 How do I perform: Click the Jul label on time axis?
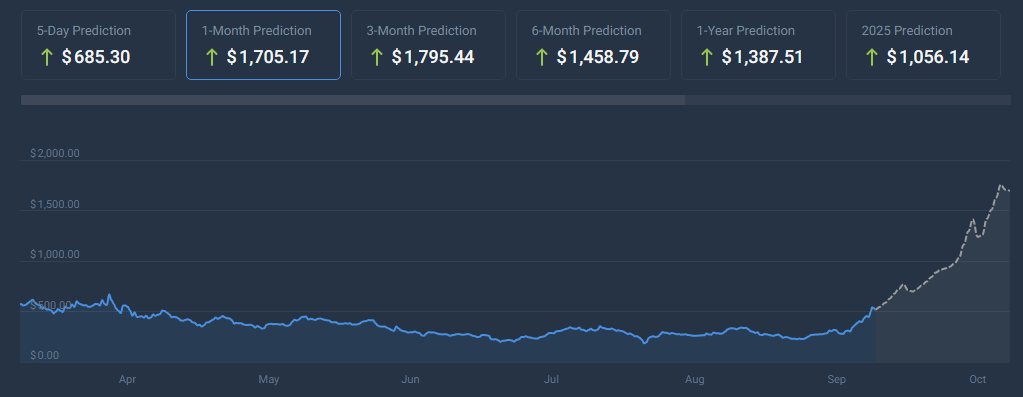(x=552, y=379)
